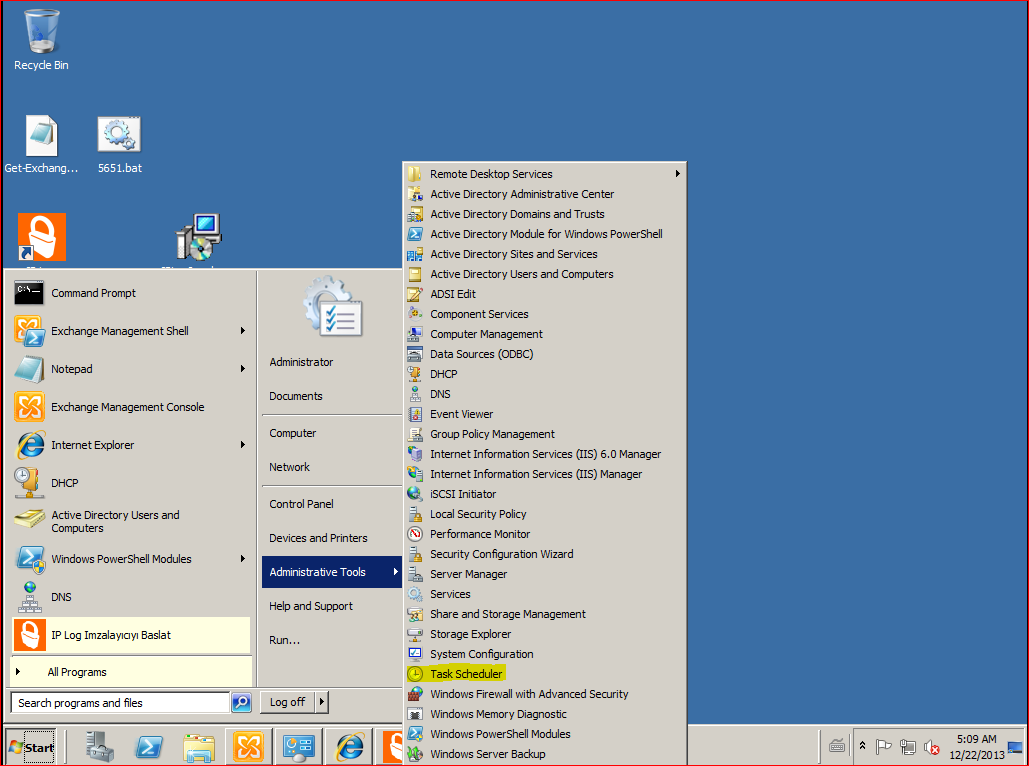
Task: Open Log off options arrow
Action: (322, 702)
